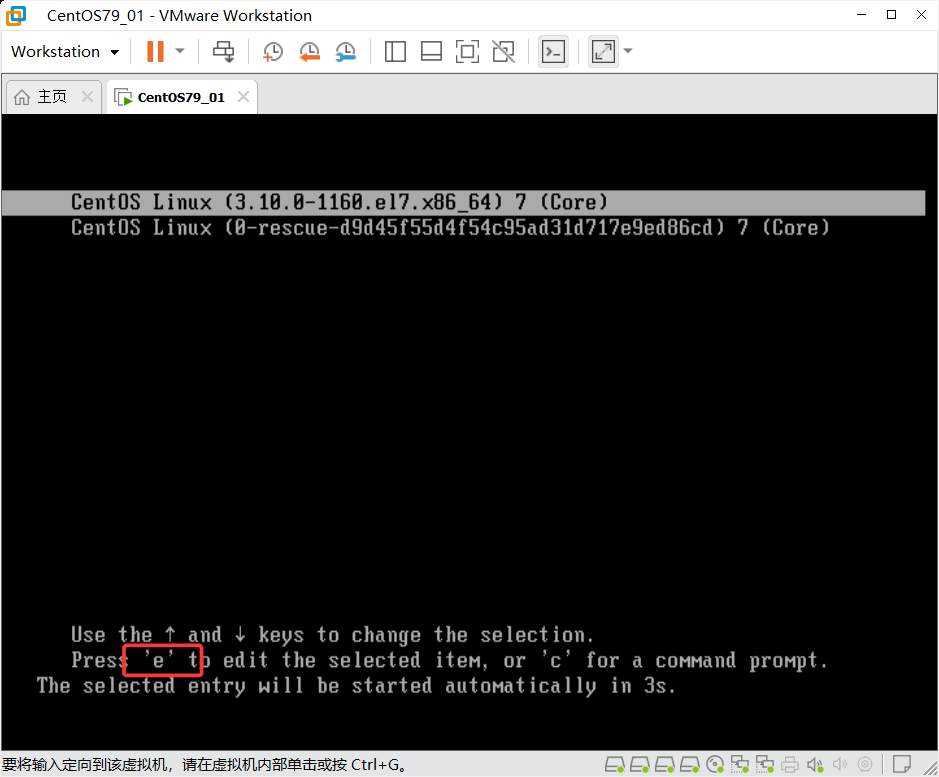Viewport: 939px width, 777px height.
Task: Close the 主页 home tab
Action: 87,96
